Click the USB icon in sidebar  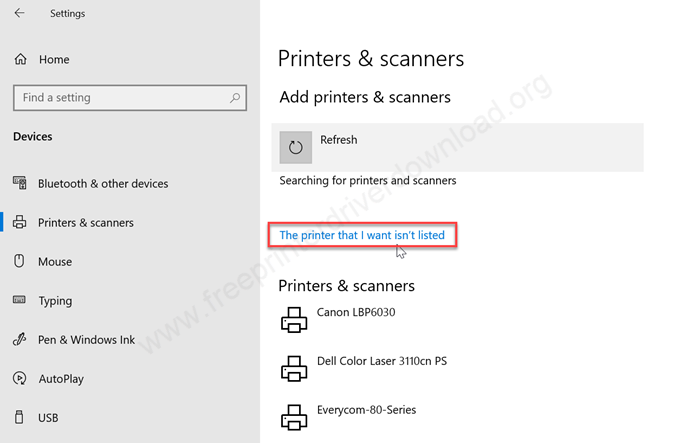pyautogui.click(x=19, y=417)
